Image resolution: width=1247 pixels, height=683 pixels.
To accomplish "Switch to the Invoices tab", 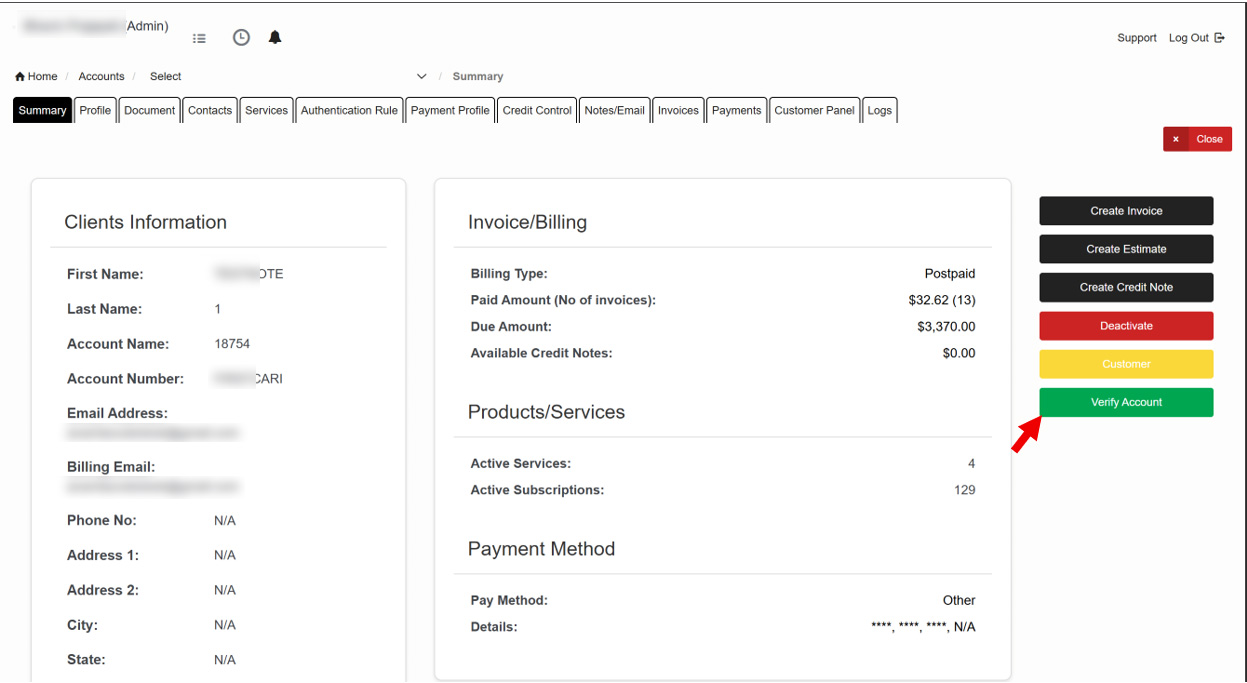I will [x=678, y=111].
